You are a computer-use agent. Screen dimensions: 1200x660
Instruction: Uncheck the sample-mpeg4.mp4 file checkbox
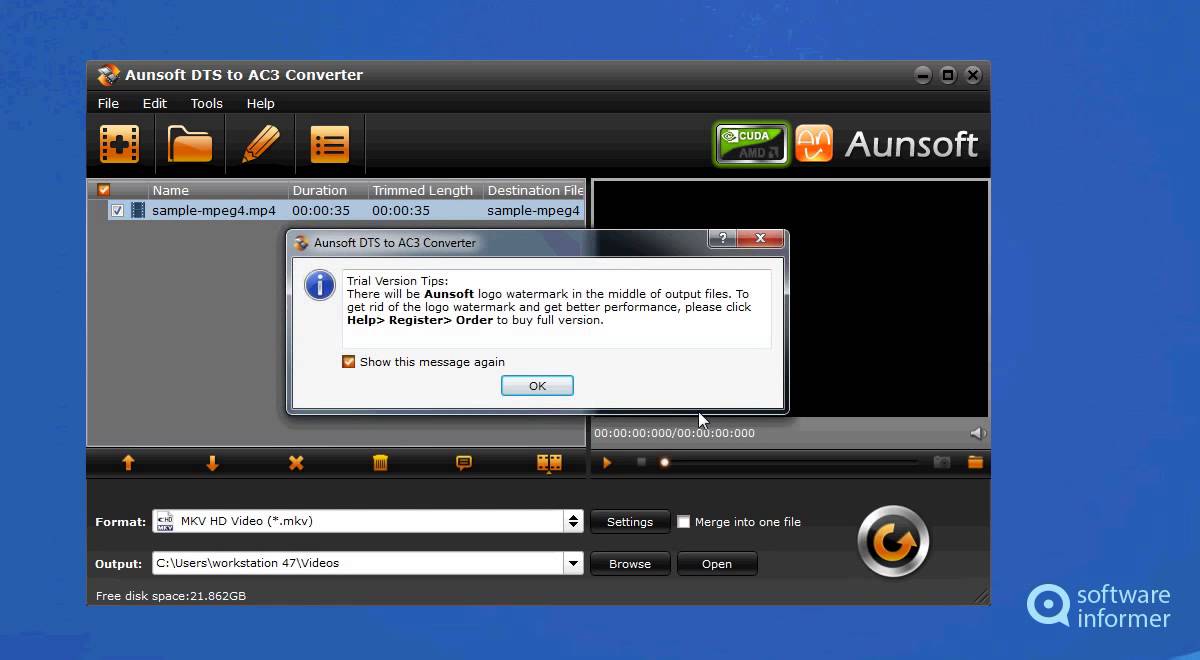tap(117, 211)
